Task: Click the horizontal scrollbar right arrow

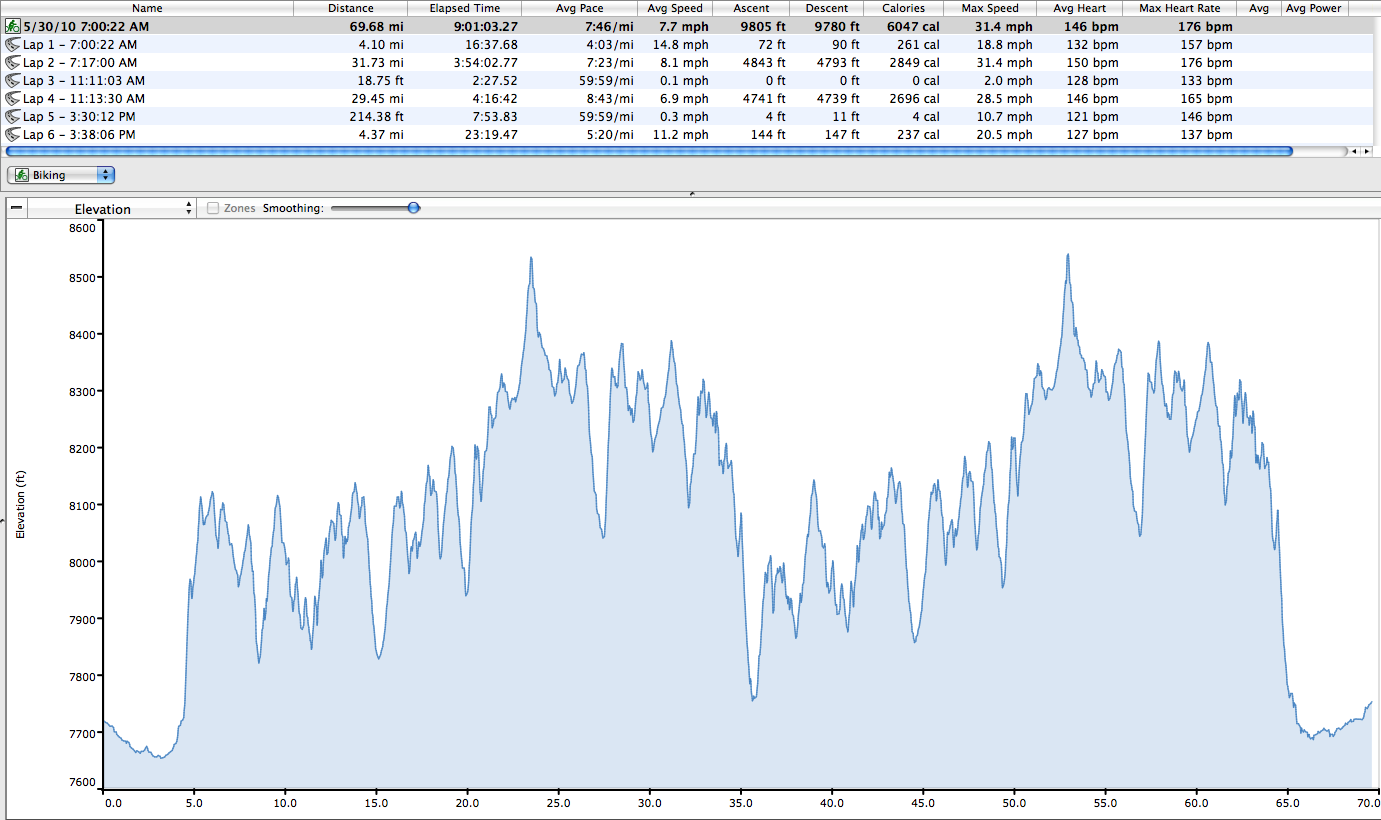Action: point(1366,152)
